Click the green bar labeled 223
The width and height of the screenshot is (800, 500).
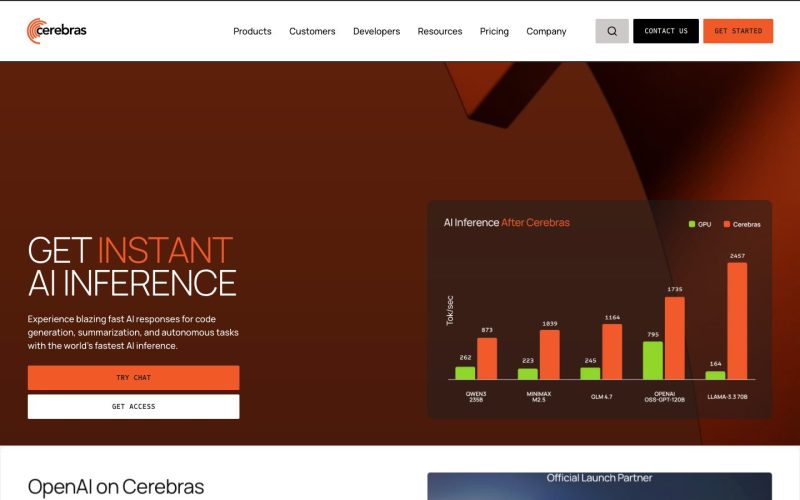[528, 374]
